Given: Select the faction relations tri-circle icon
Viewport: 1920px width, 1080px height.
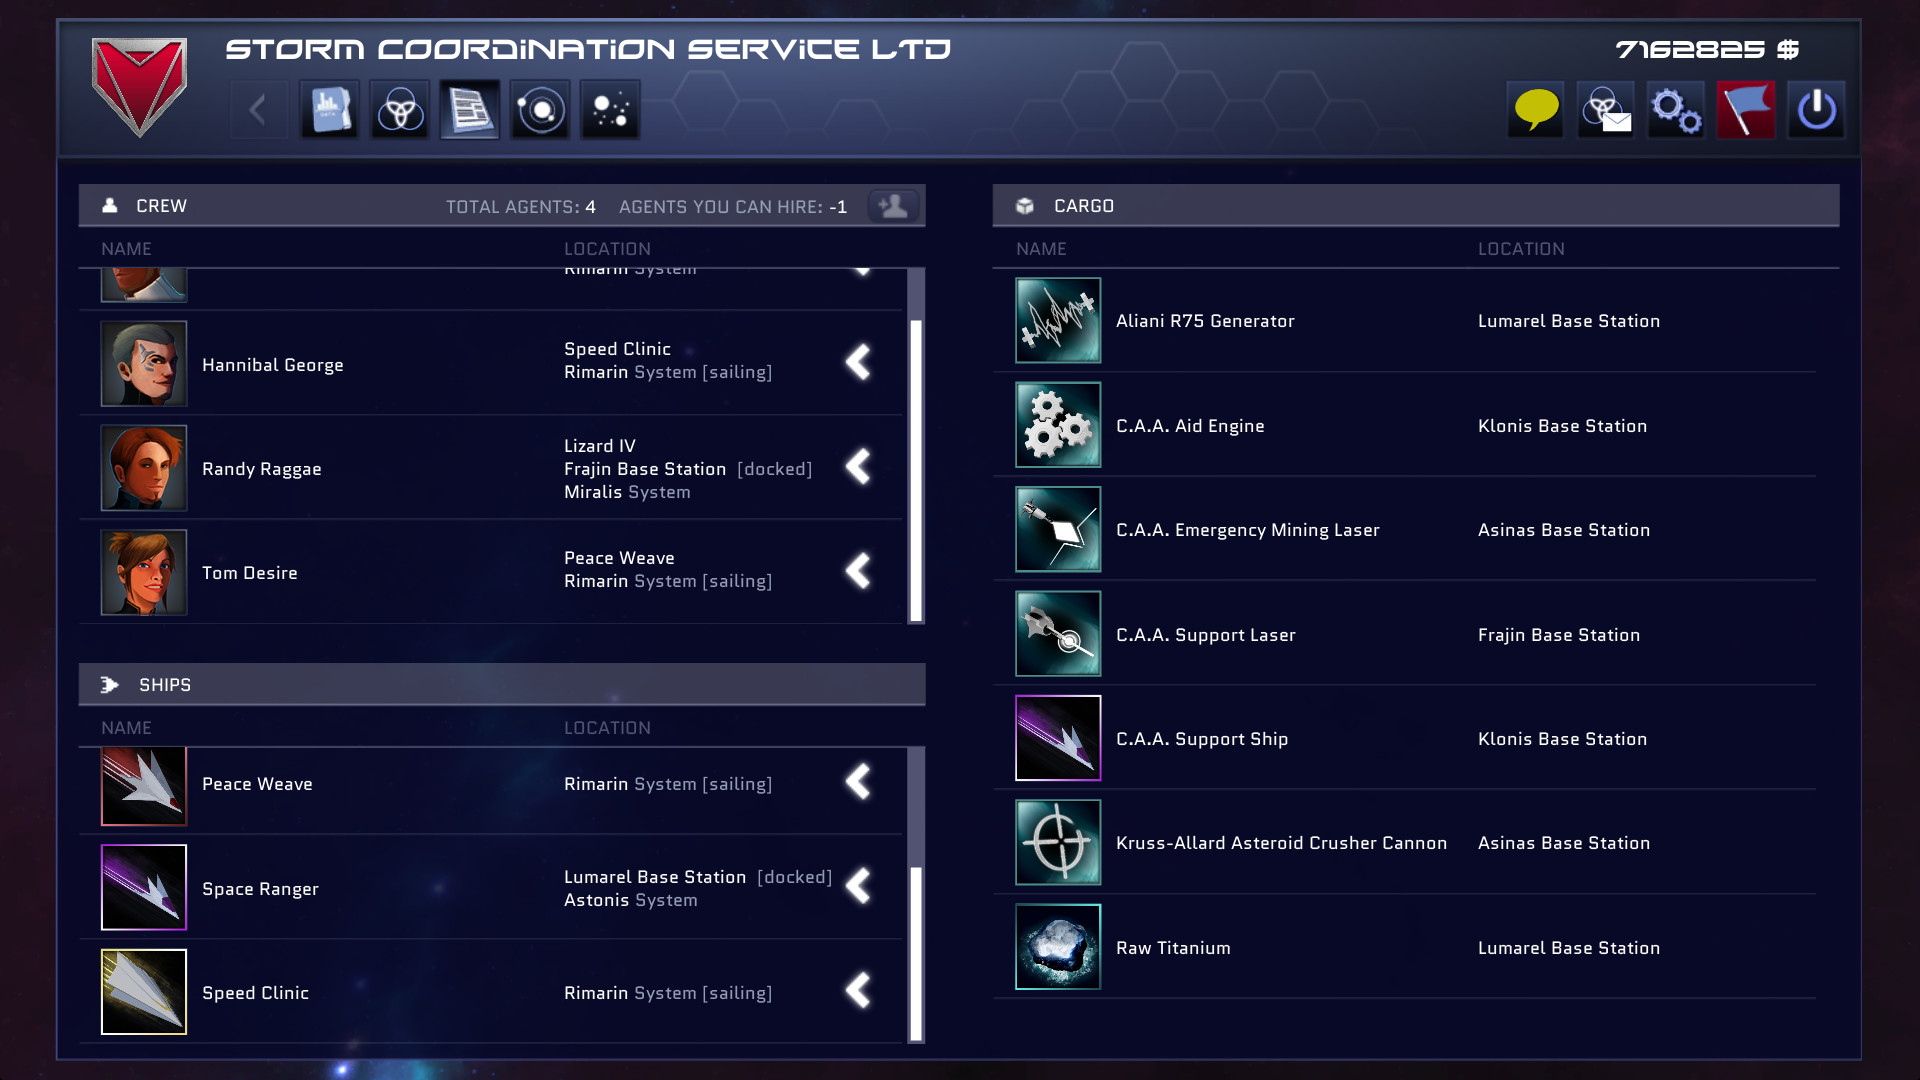Looking at the screenshot, I should pos(399,110).
